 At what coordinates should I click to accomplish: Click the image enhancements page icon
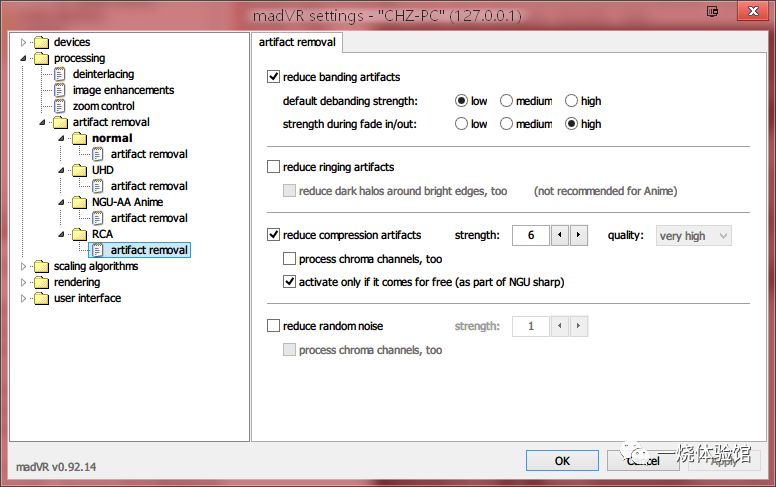[60, 90]
